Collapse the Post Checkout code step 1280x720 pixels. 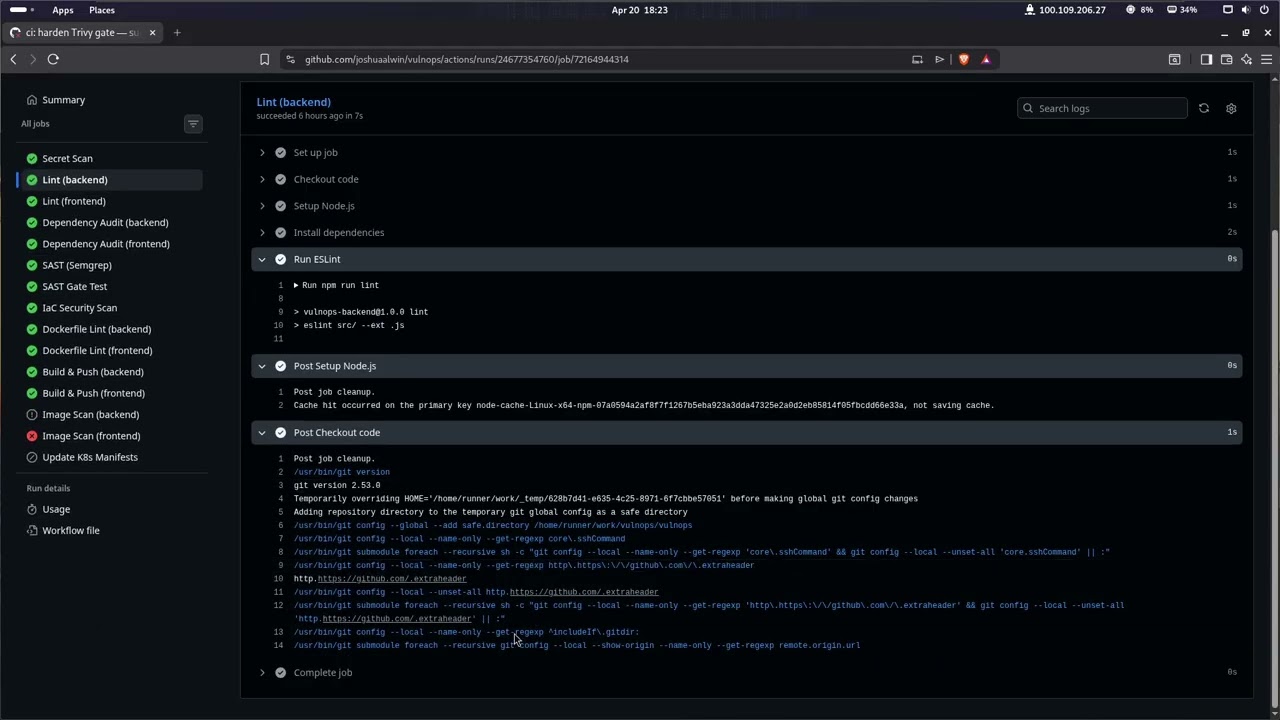point(746,433)
